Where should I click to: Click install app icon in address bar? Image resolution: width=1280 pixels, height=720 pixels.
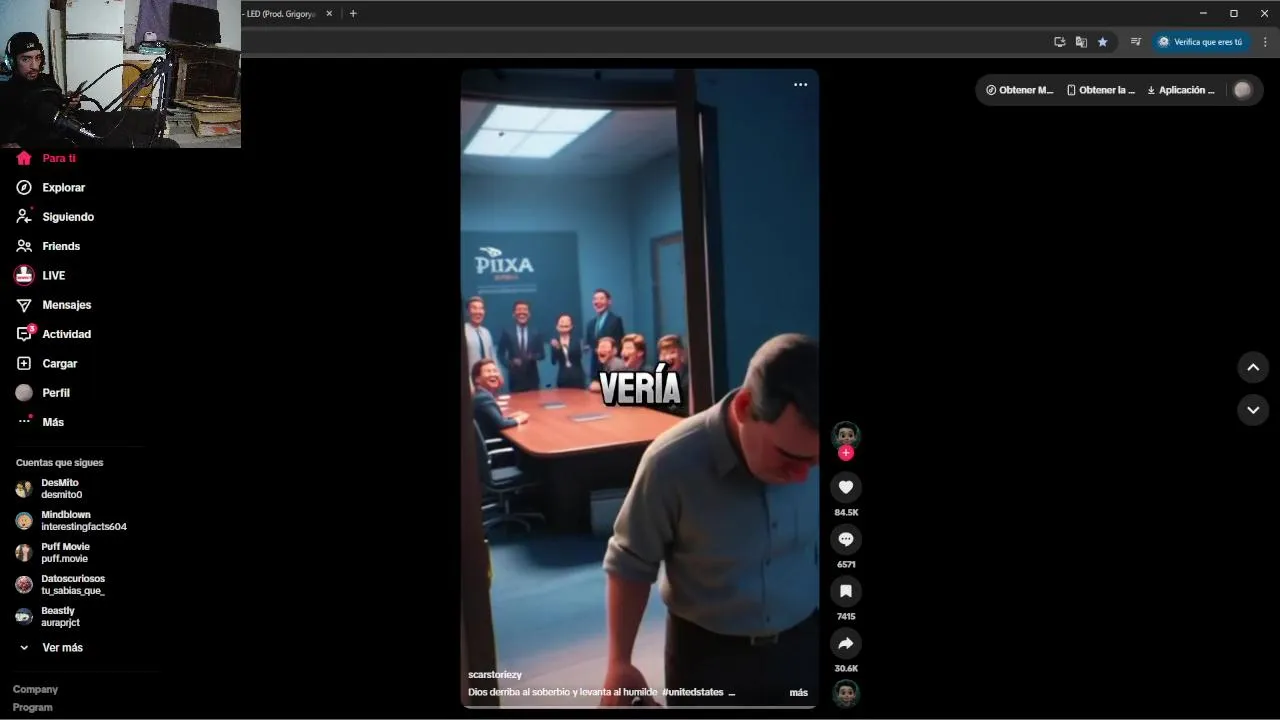point(1060,42)
